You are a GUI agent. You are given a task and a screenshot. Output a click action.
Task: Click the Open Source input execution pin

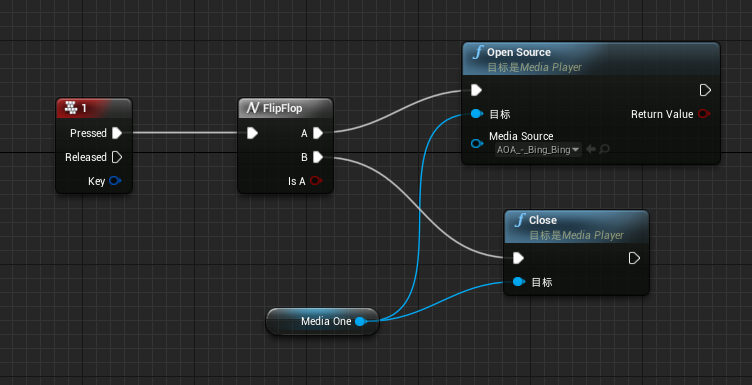476,90
